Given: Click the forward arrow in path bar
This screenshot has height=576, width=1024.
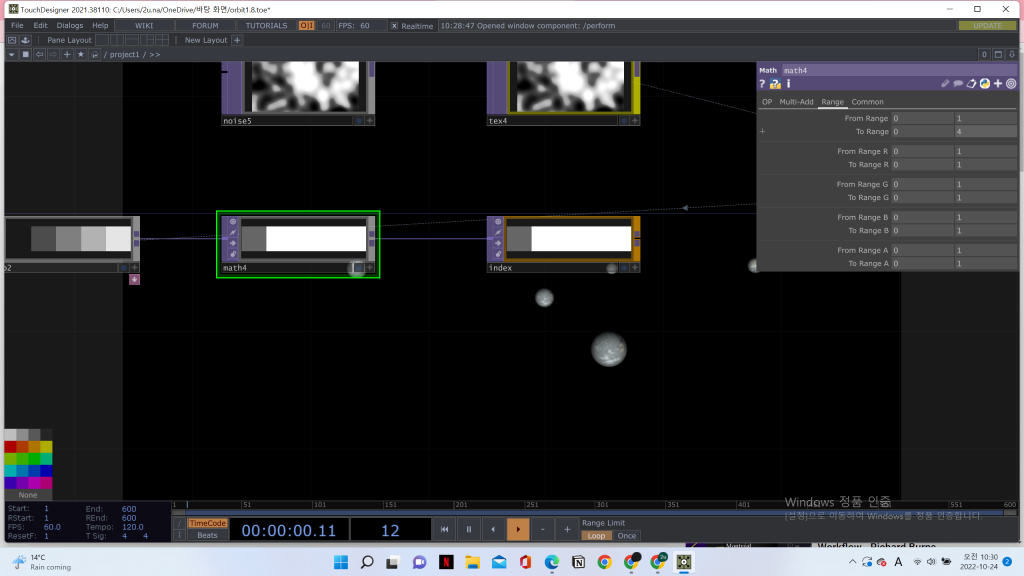Looking at the screenshot, I should tap(53, 54).
